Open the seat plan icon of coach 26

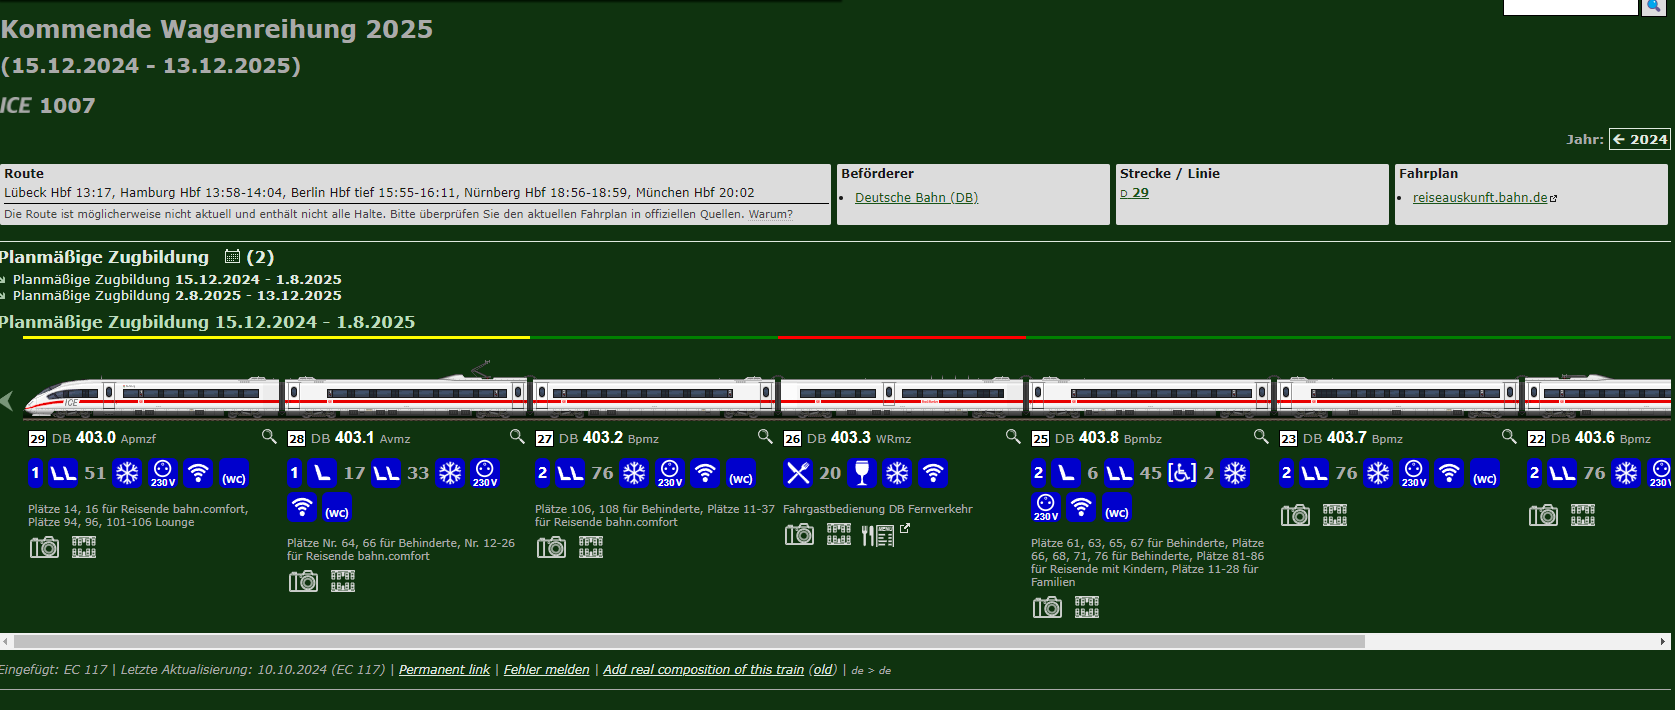[839, 535]
